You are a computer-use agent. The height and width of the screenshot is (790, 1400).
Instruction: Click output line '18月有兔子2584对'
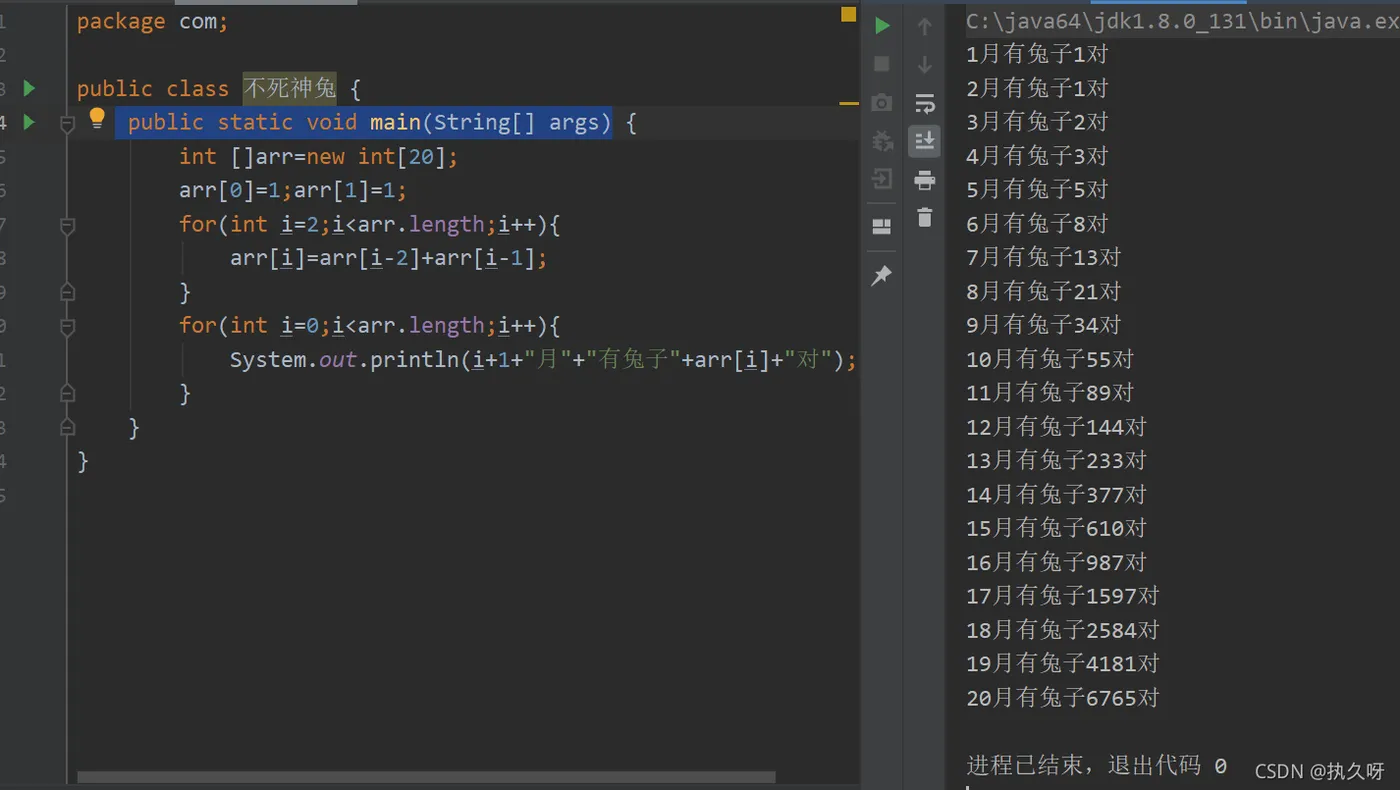[1063, 630]
